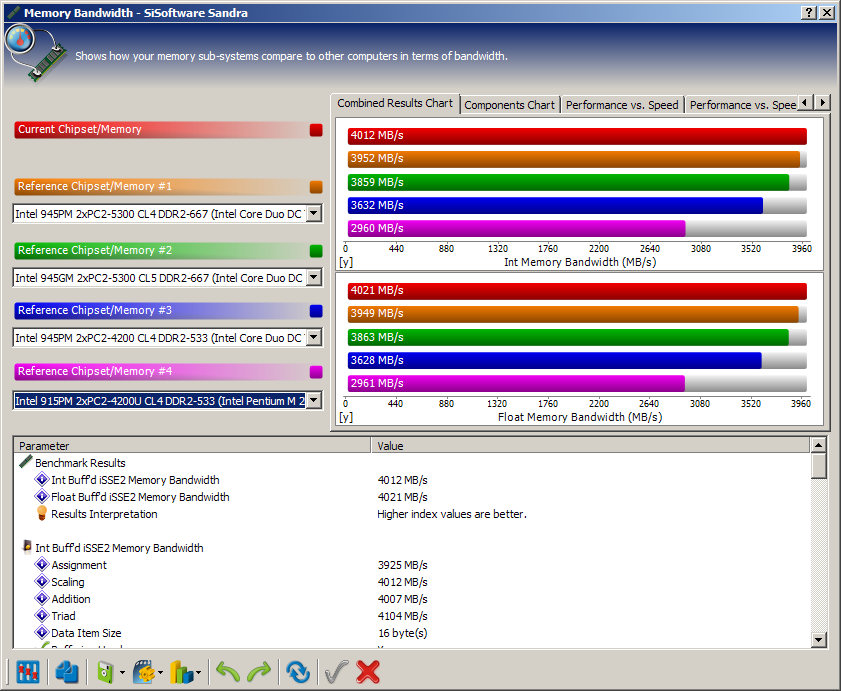Click the orange 3952 MB/s bar in Int chart
The height and width of the screenshot is (691, 841).
(574, 159)
